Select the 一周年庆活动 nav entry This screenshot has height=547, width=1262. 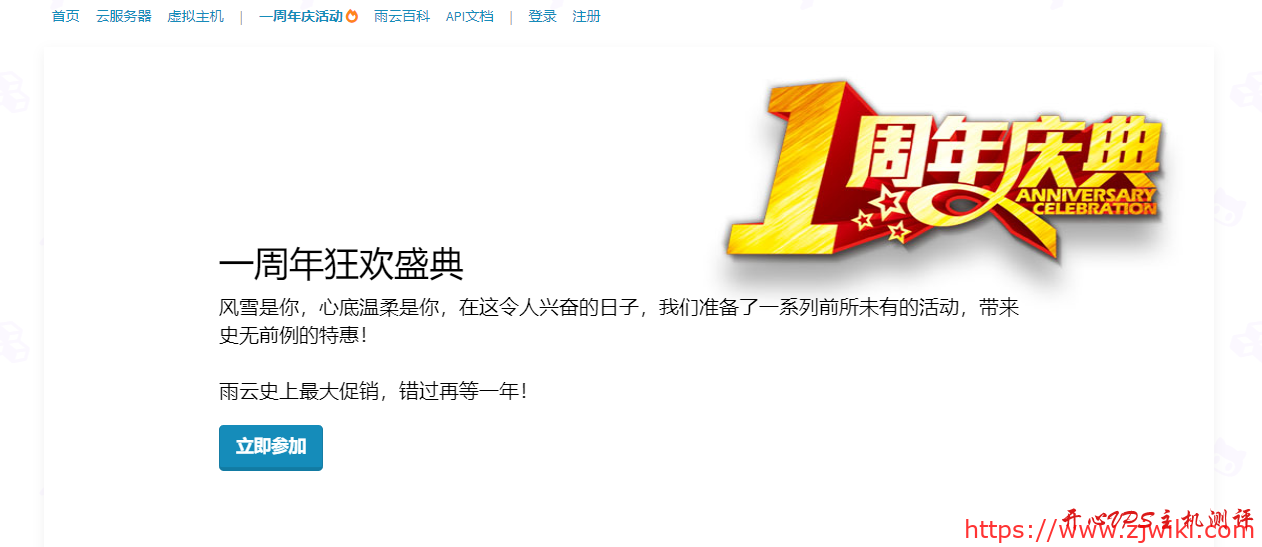(x=301, y=16)
